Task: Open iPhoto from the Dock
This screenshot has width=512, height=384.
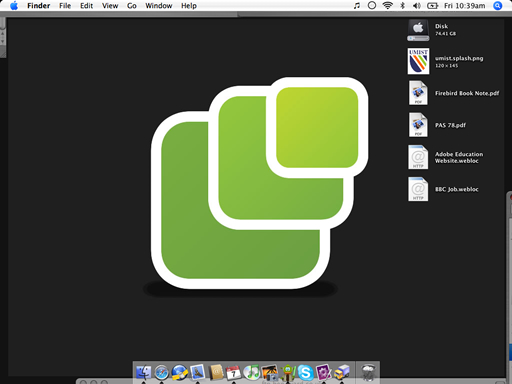Action: pos(269,372)
